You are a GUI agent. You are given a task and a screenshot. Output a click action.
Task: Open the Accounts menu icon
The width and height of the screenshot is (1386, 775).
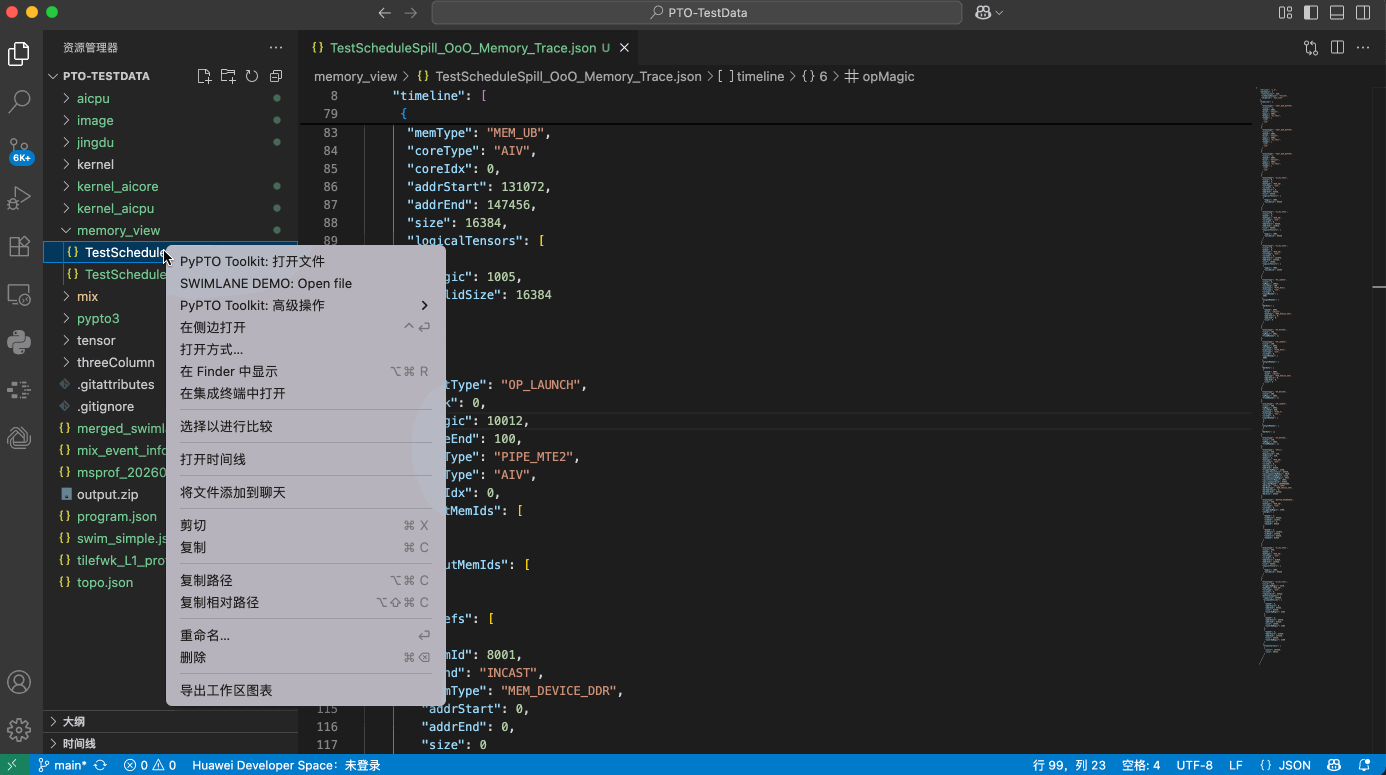coord(19,682)
